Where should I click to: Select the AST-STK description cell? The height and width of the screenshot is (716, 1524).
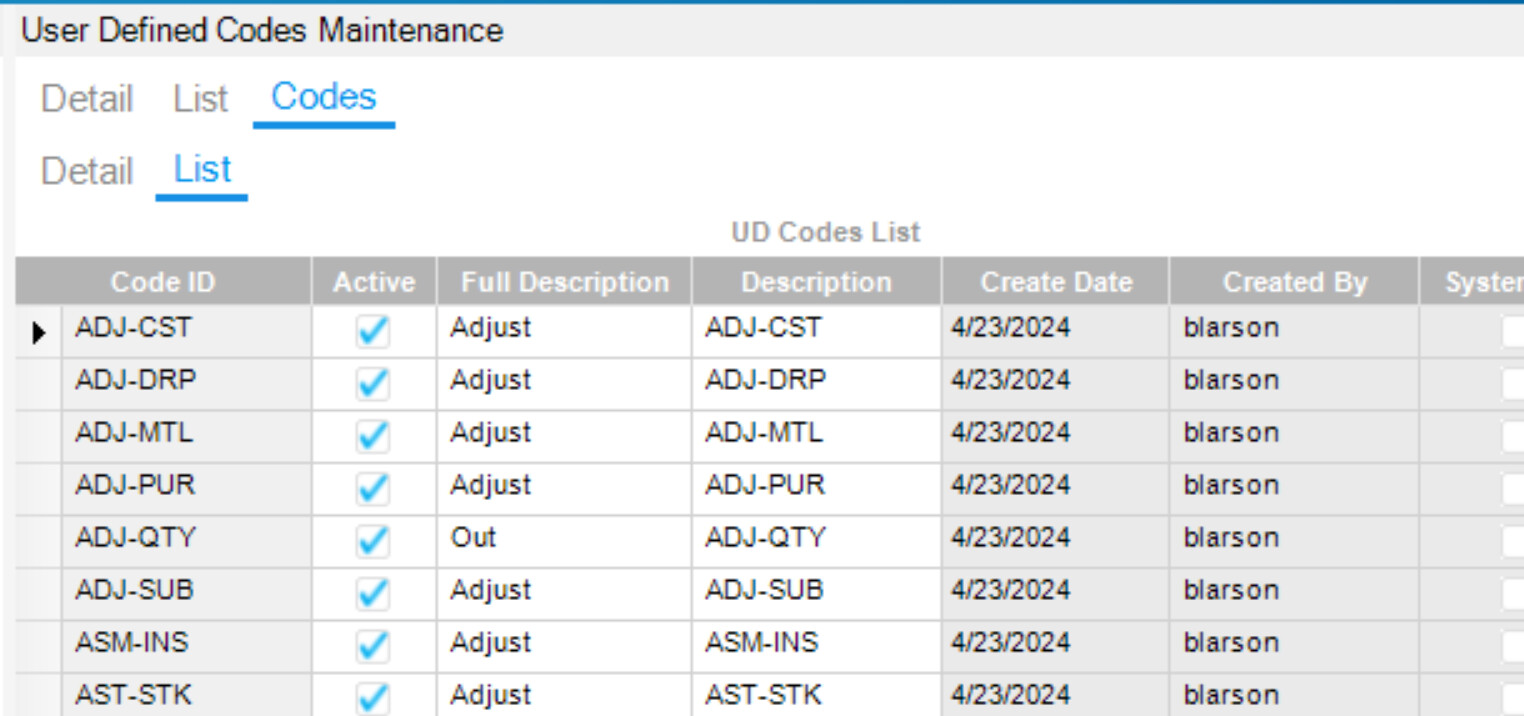[x=815, y=695]
